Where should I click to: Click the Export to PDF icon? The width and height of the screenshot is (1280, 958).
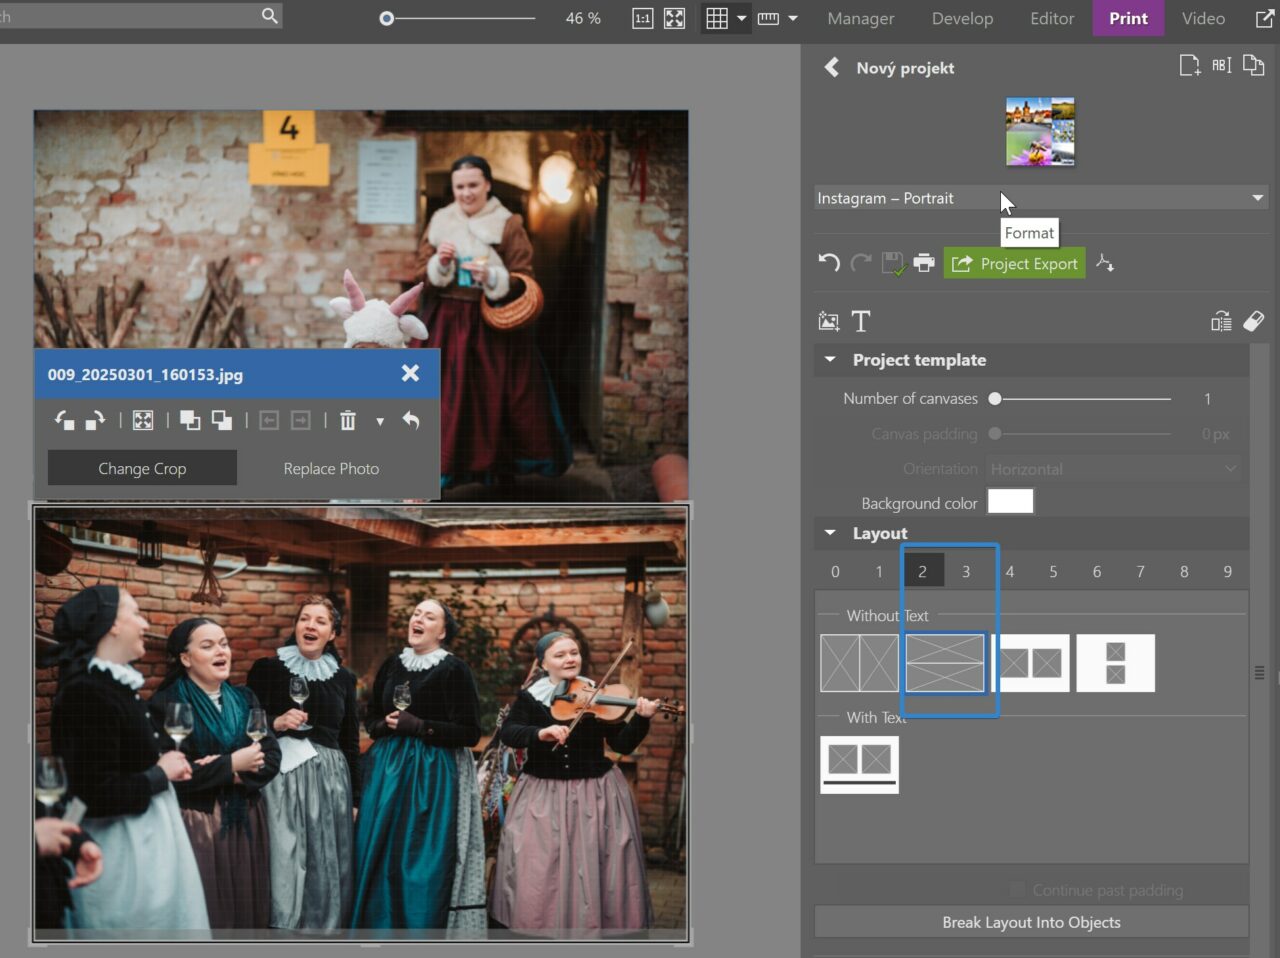pyautogui.click(x=1105, y=263)
